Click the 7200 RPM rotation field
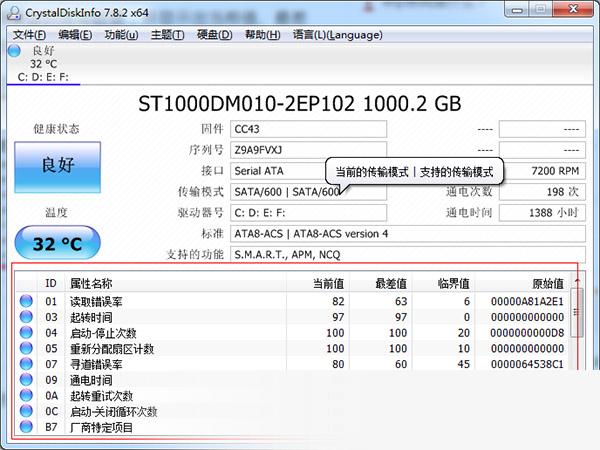 (x=543, y=171)
